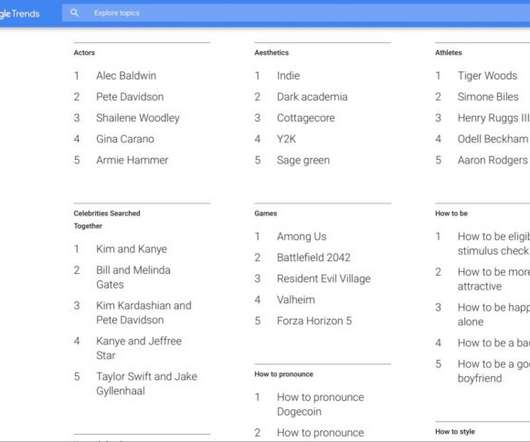Select Battlefield 2042 game entry
Screen dimensions: 530x442
313,257
